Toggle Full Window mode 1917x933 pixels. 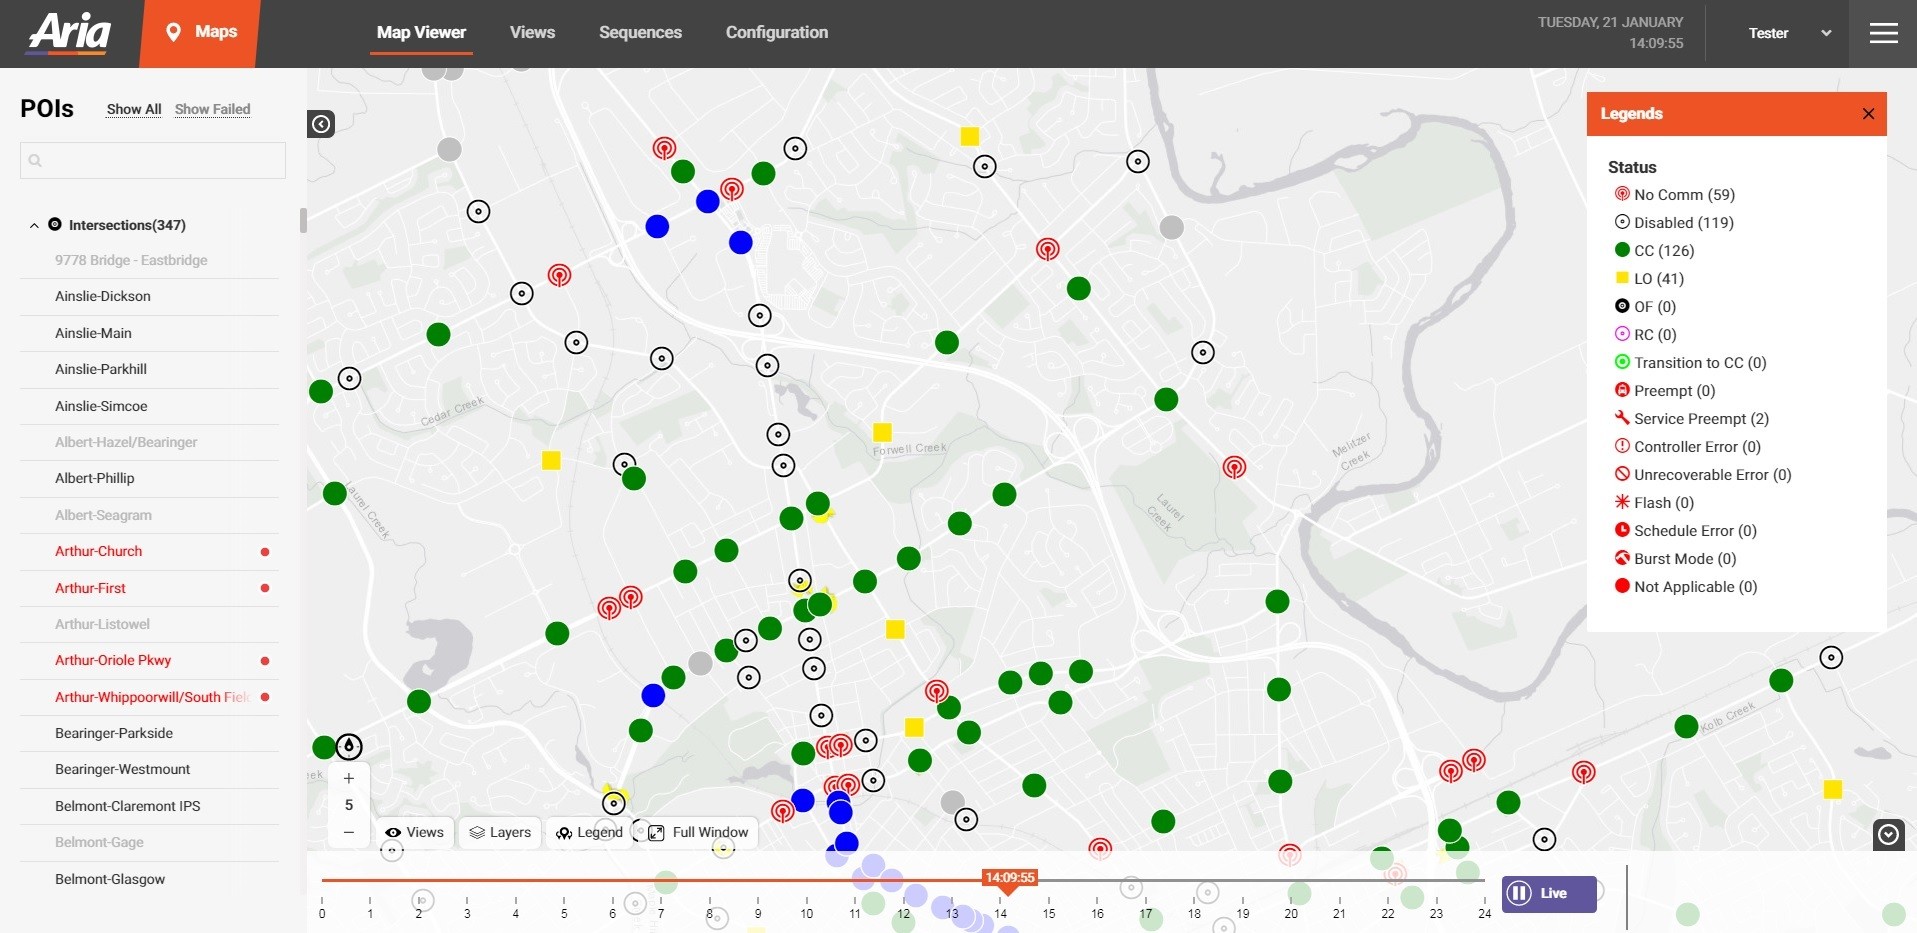(x=698, y=832)
